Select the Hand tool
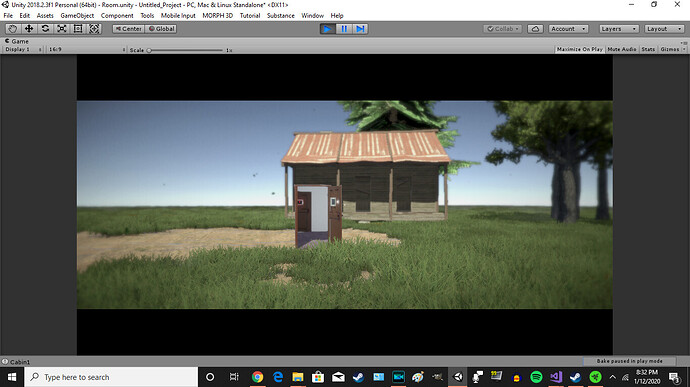Screen dimensions: 690x387 click(13, 29)
